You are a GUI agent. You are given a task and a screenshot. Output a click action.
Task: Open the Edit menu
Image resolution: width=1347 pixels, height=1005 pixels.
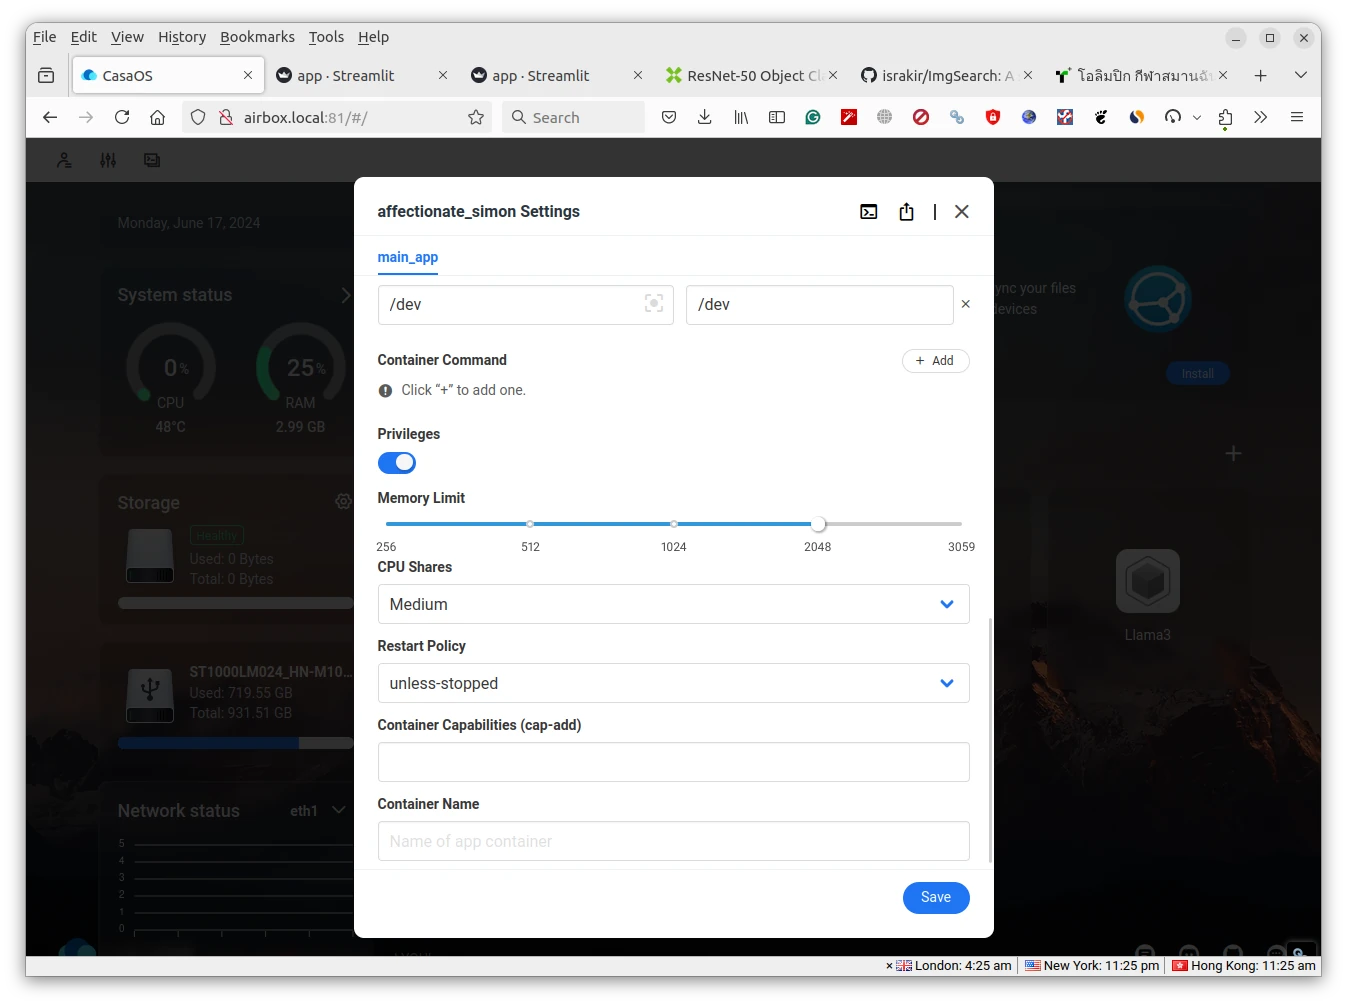[83, 37]
